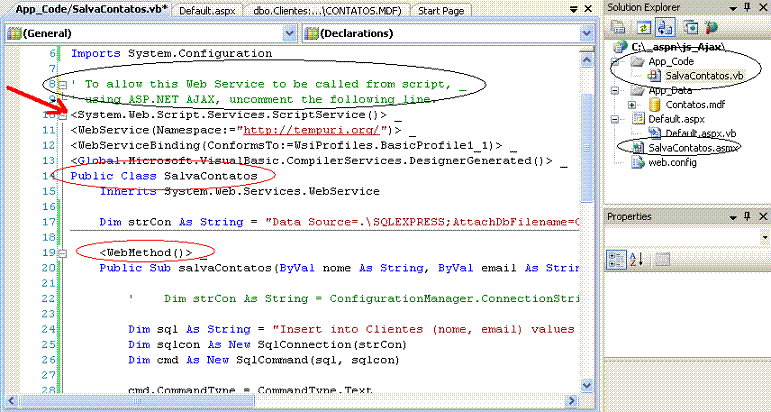The width and height of the screenshot is (771, 412).
Task: Toggle the Nest Related Files toolbar icon
Action: [x=665, y=28]
